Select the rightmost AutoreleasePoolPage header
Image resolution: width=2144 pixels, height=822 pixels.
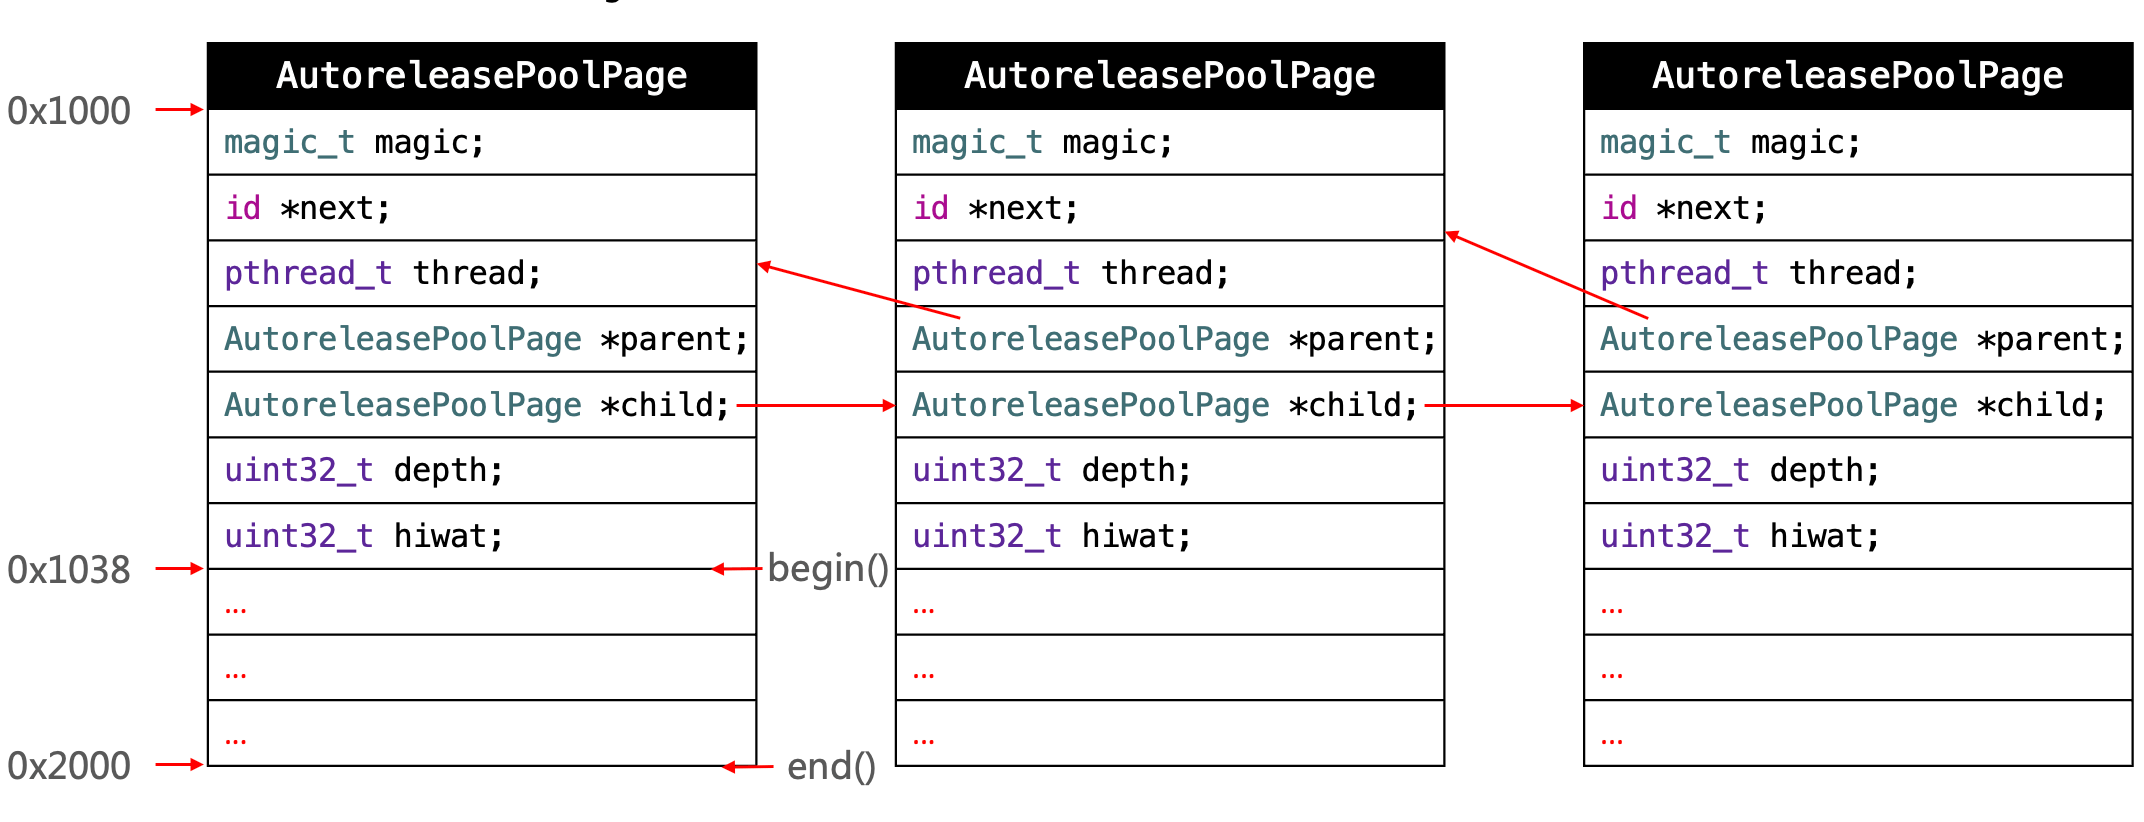pyautogui.click(x=1857, y=76)
